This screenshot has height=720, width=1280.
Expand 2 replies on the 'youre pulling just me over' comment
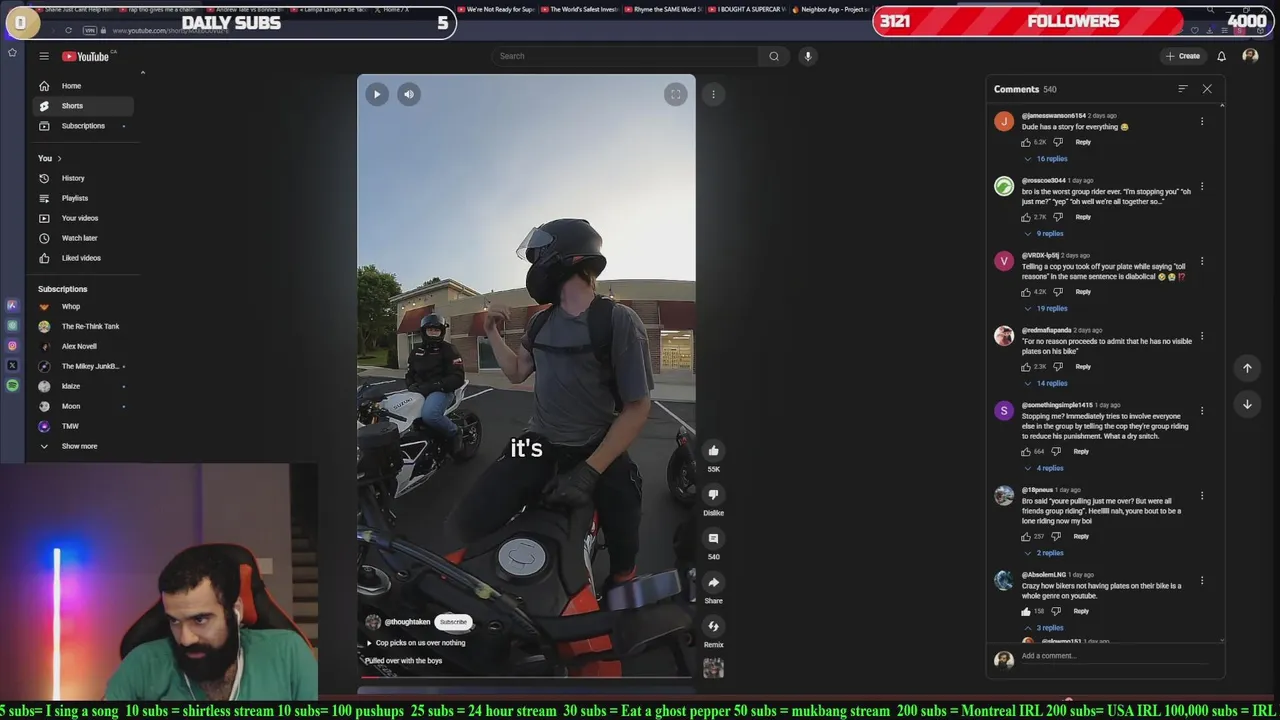tap(1044, 553)
